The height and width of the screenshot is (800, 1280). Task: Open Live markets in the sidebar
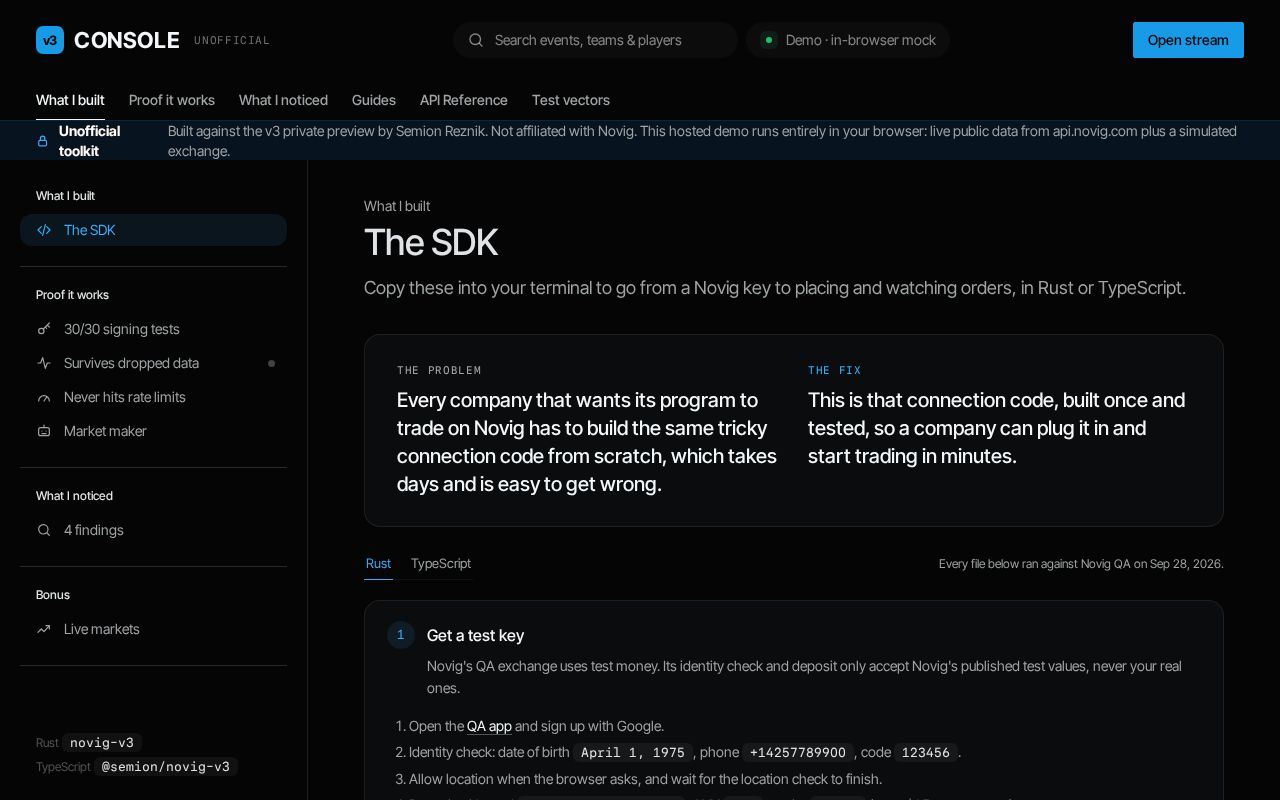(x=153, y=629)
